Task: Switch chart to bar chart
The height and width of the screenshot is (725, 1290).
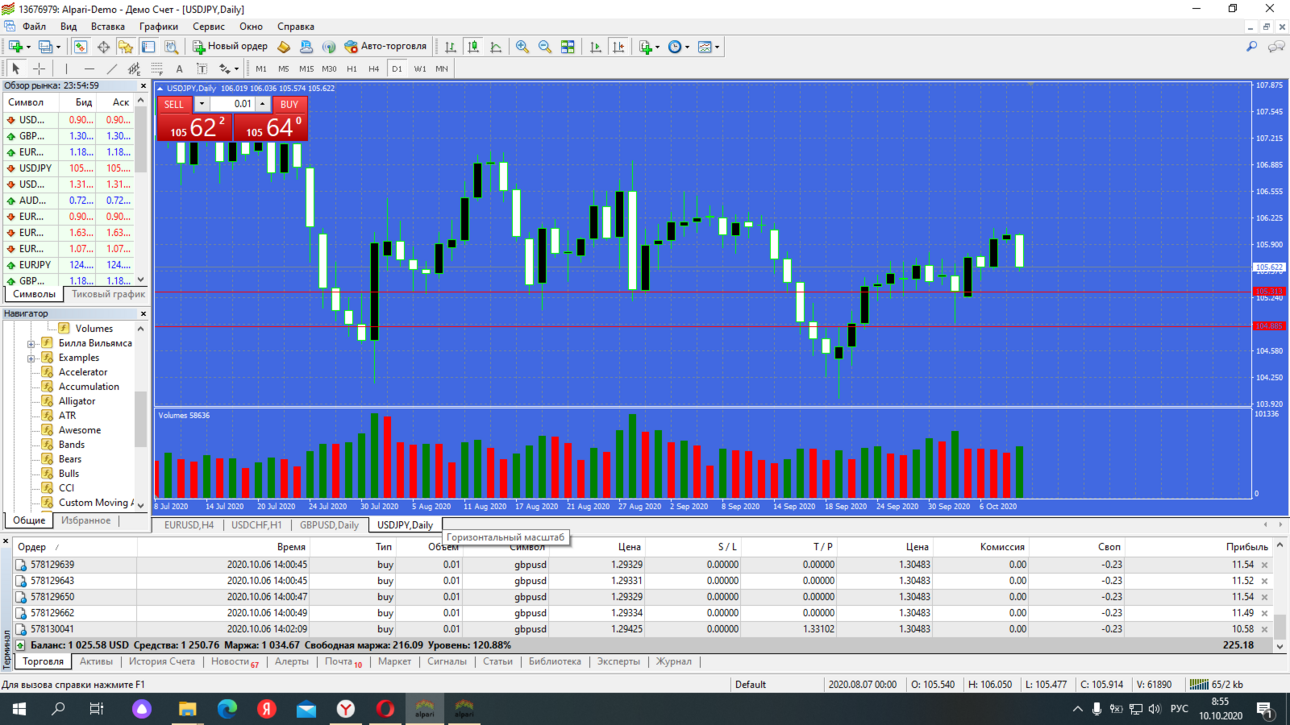Action: [x=450, y=47]
